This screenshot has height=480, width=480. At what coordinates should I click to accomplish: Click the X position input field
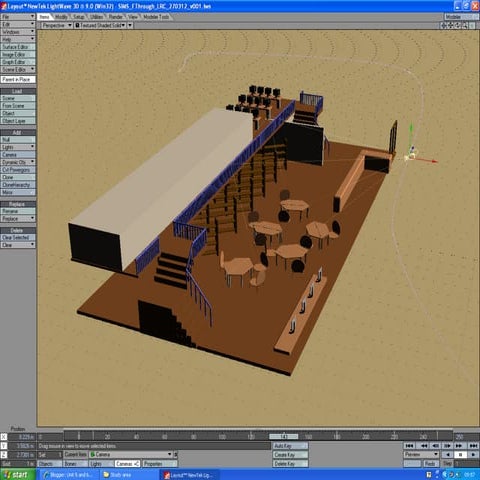click(x=22, y=437)
